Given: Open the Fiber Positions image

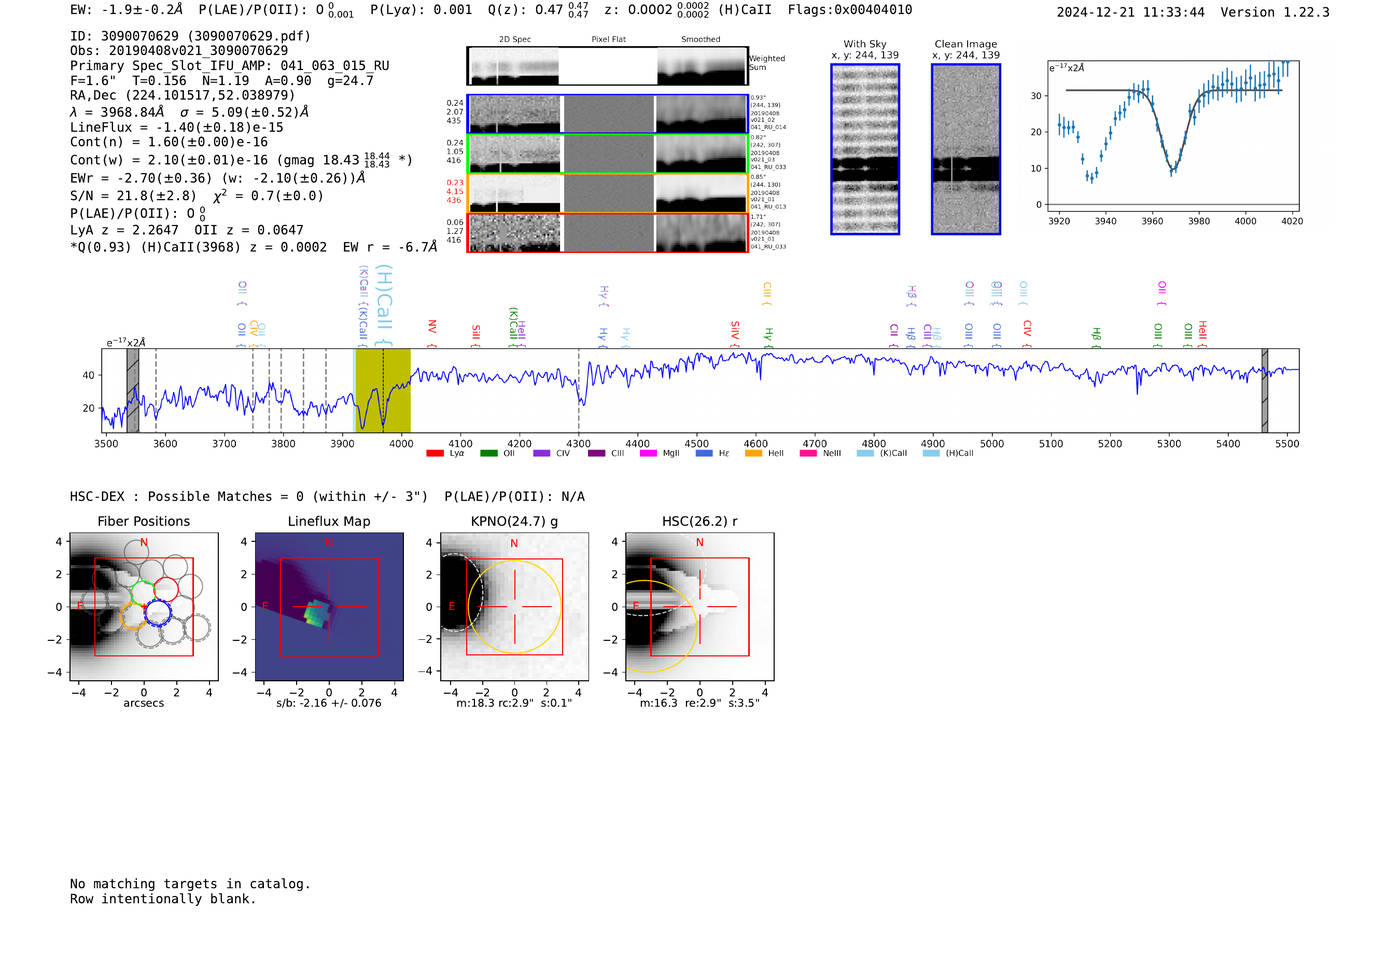Looking at the screenshot, I should point(144,607).
